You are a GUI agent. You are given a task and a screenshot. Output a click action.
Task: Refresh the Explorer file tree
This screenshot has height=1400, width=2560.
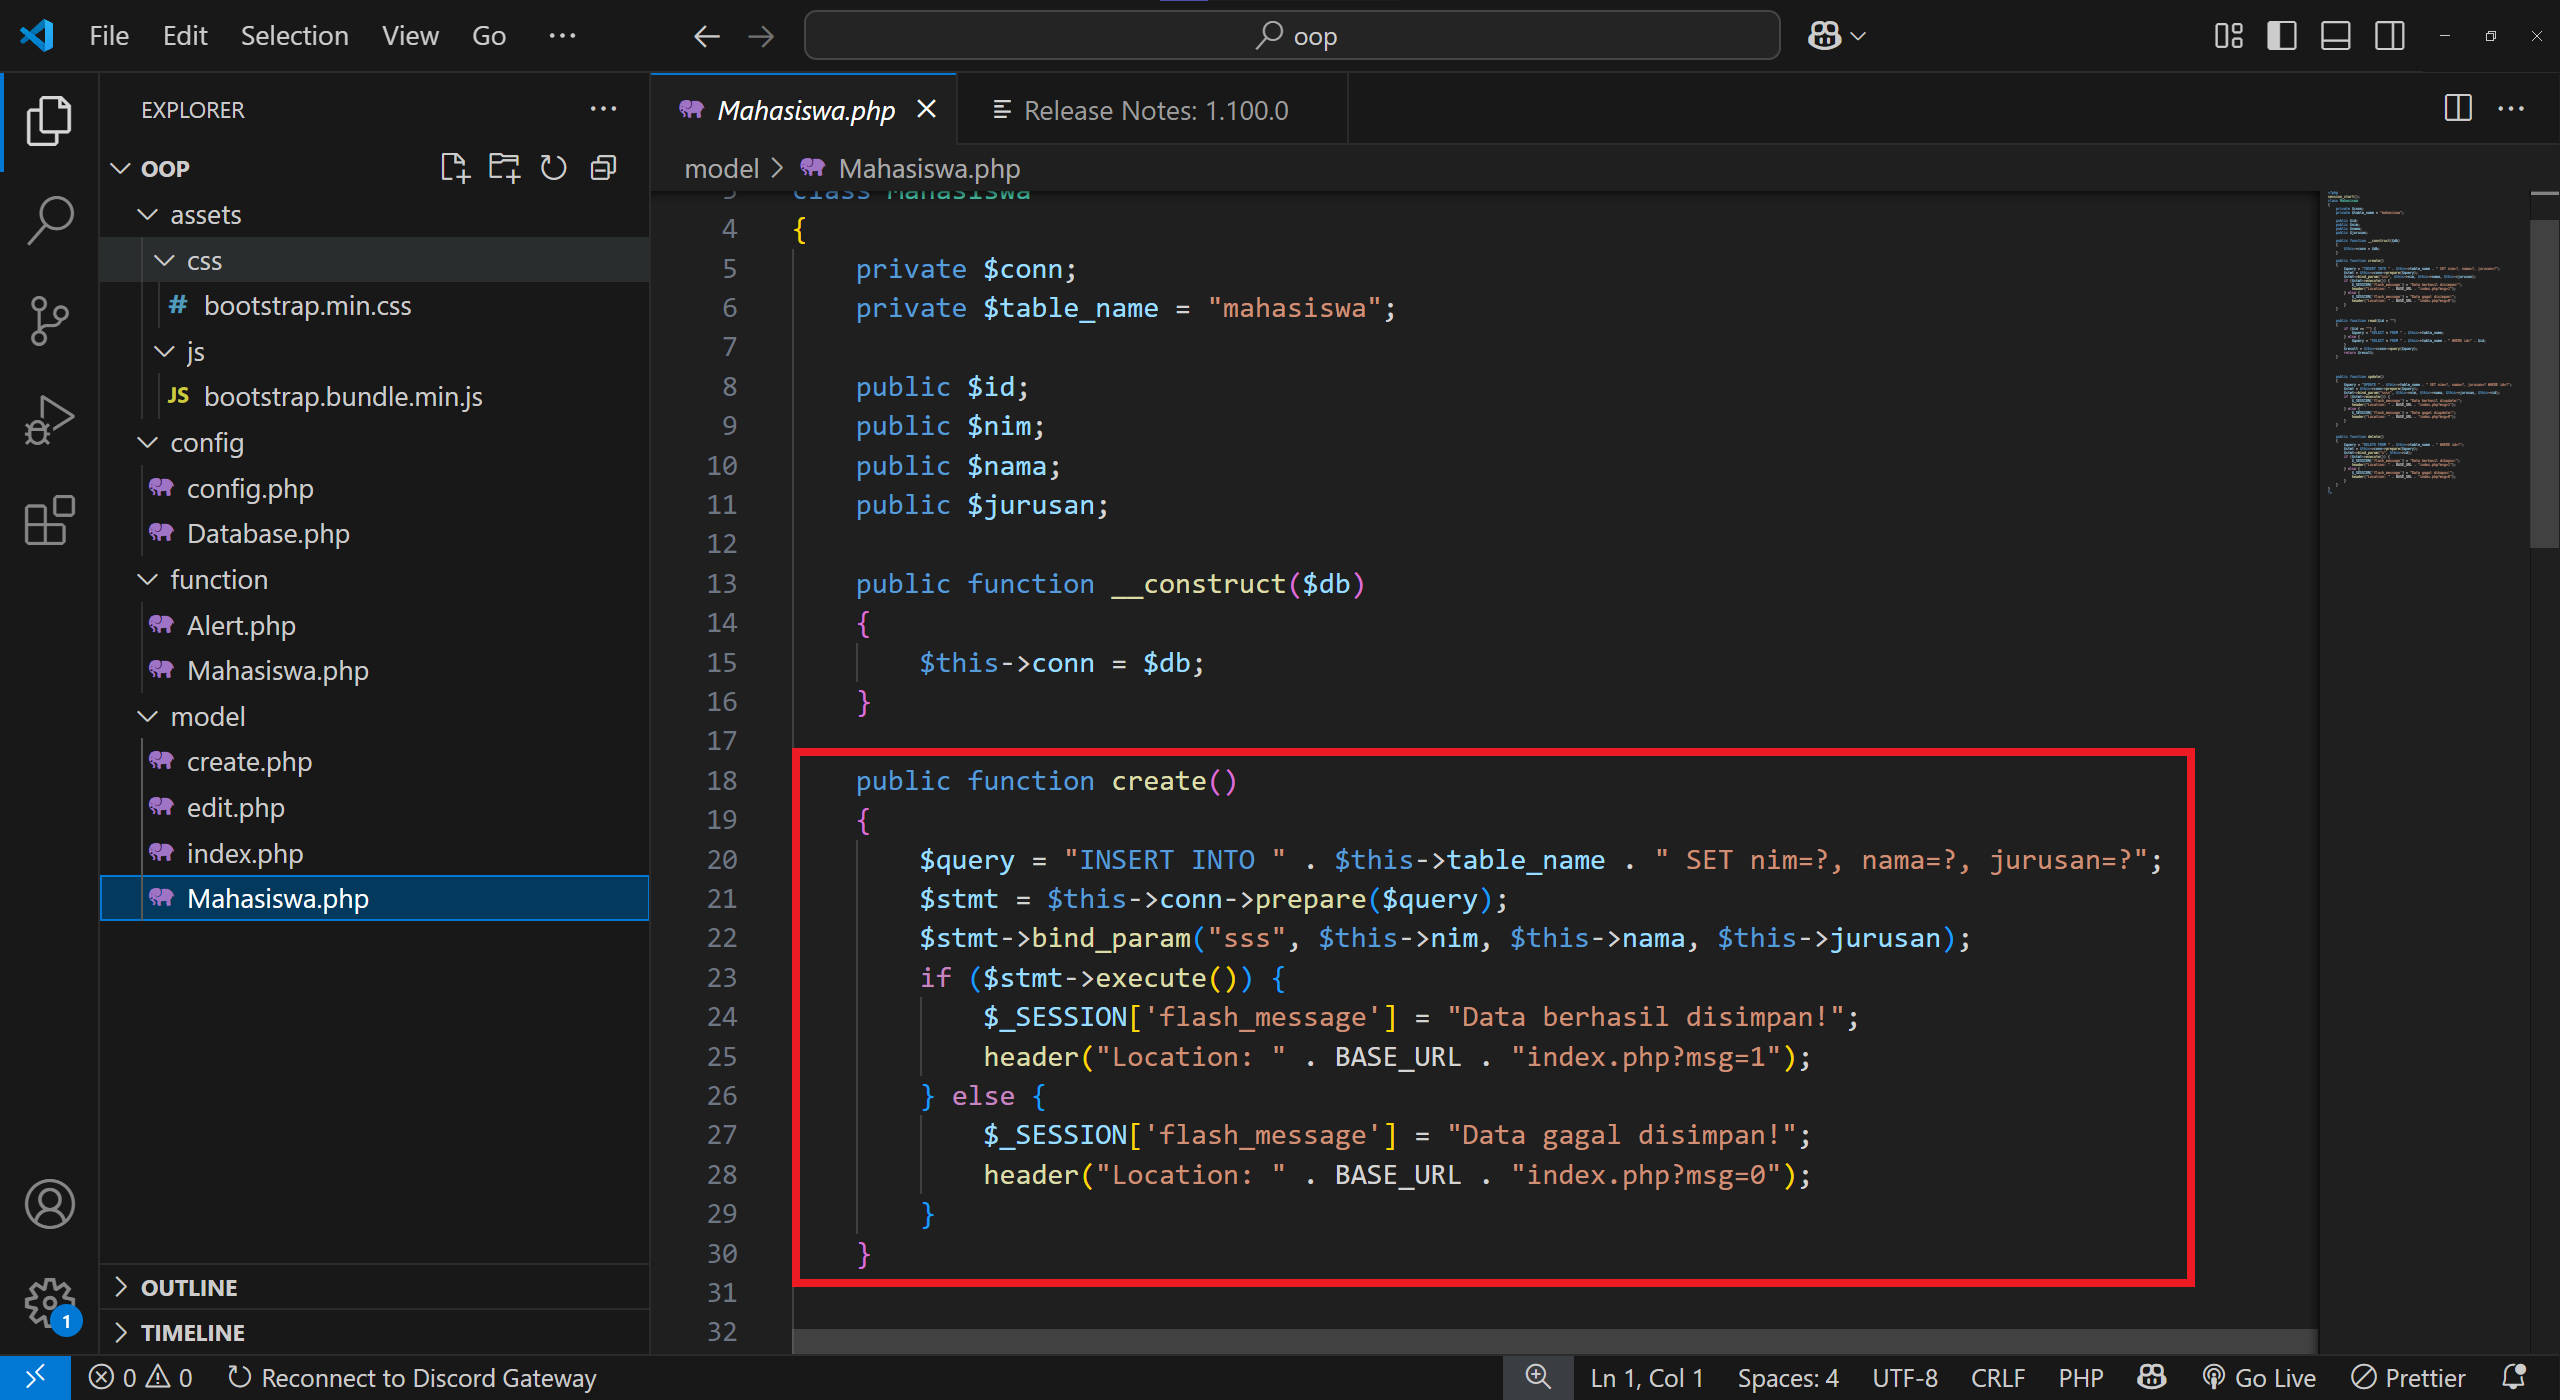(553, 167)
